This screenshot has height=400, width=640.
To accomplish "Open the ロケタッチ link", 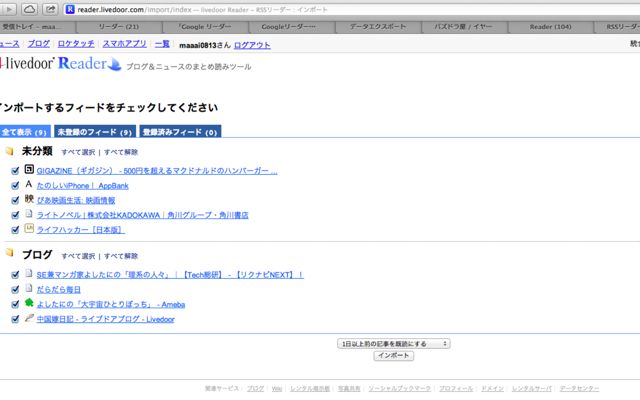I will (x=76, y=44).
